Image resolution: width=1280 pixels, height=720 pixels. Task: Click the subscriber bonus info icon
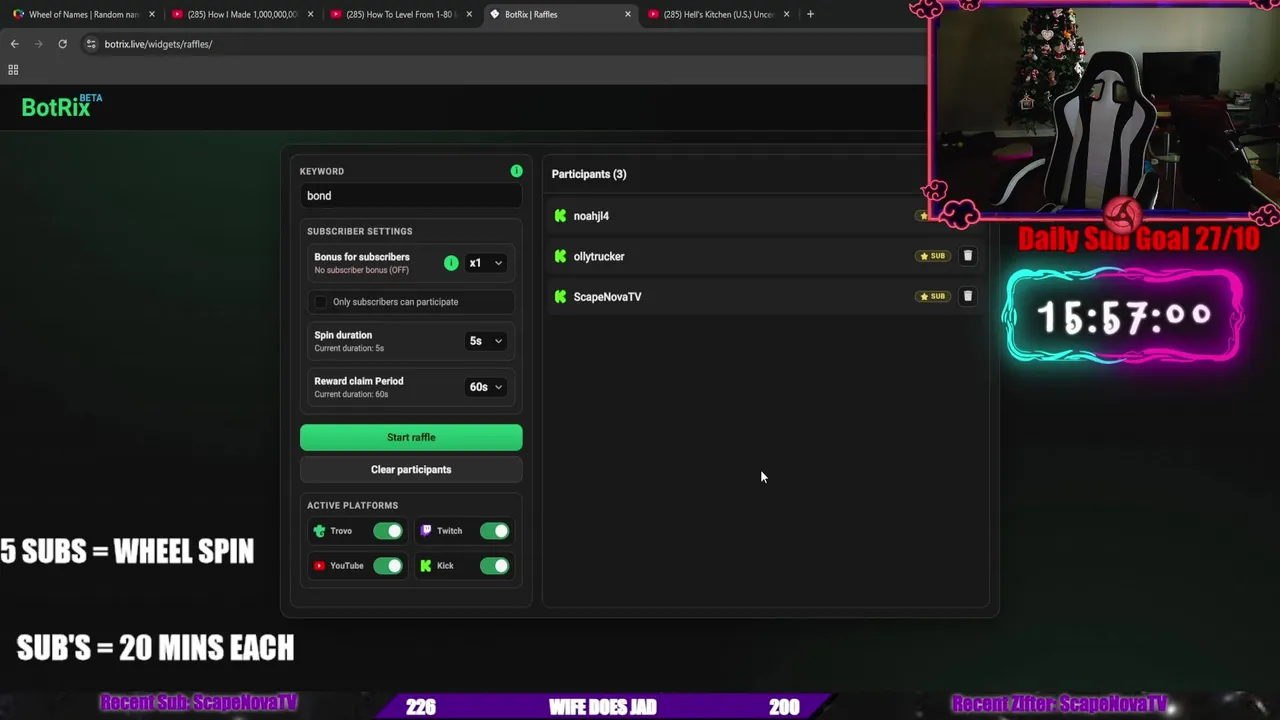pos(451,263)
